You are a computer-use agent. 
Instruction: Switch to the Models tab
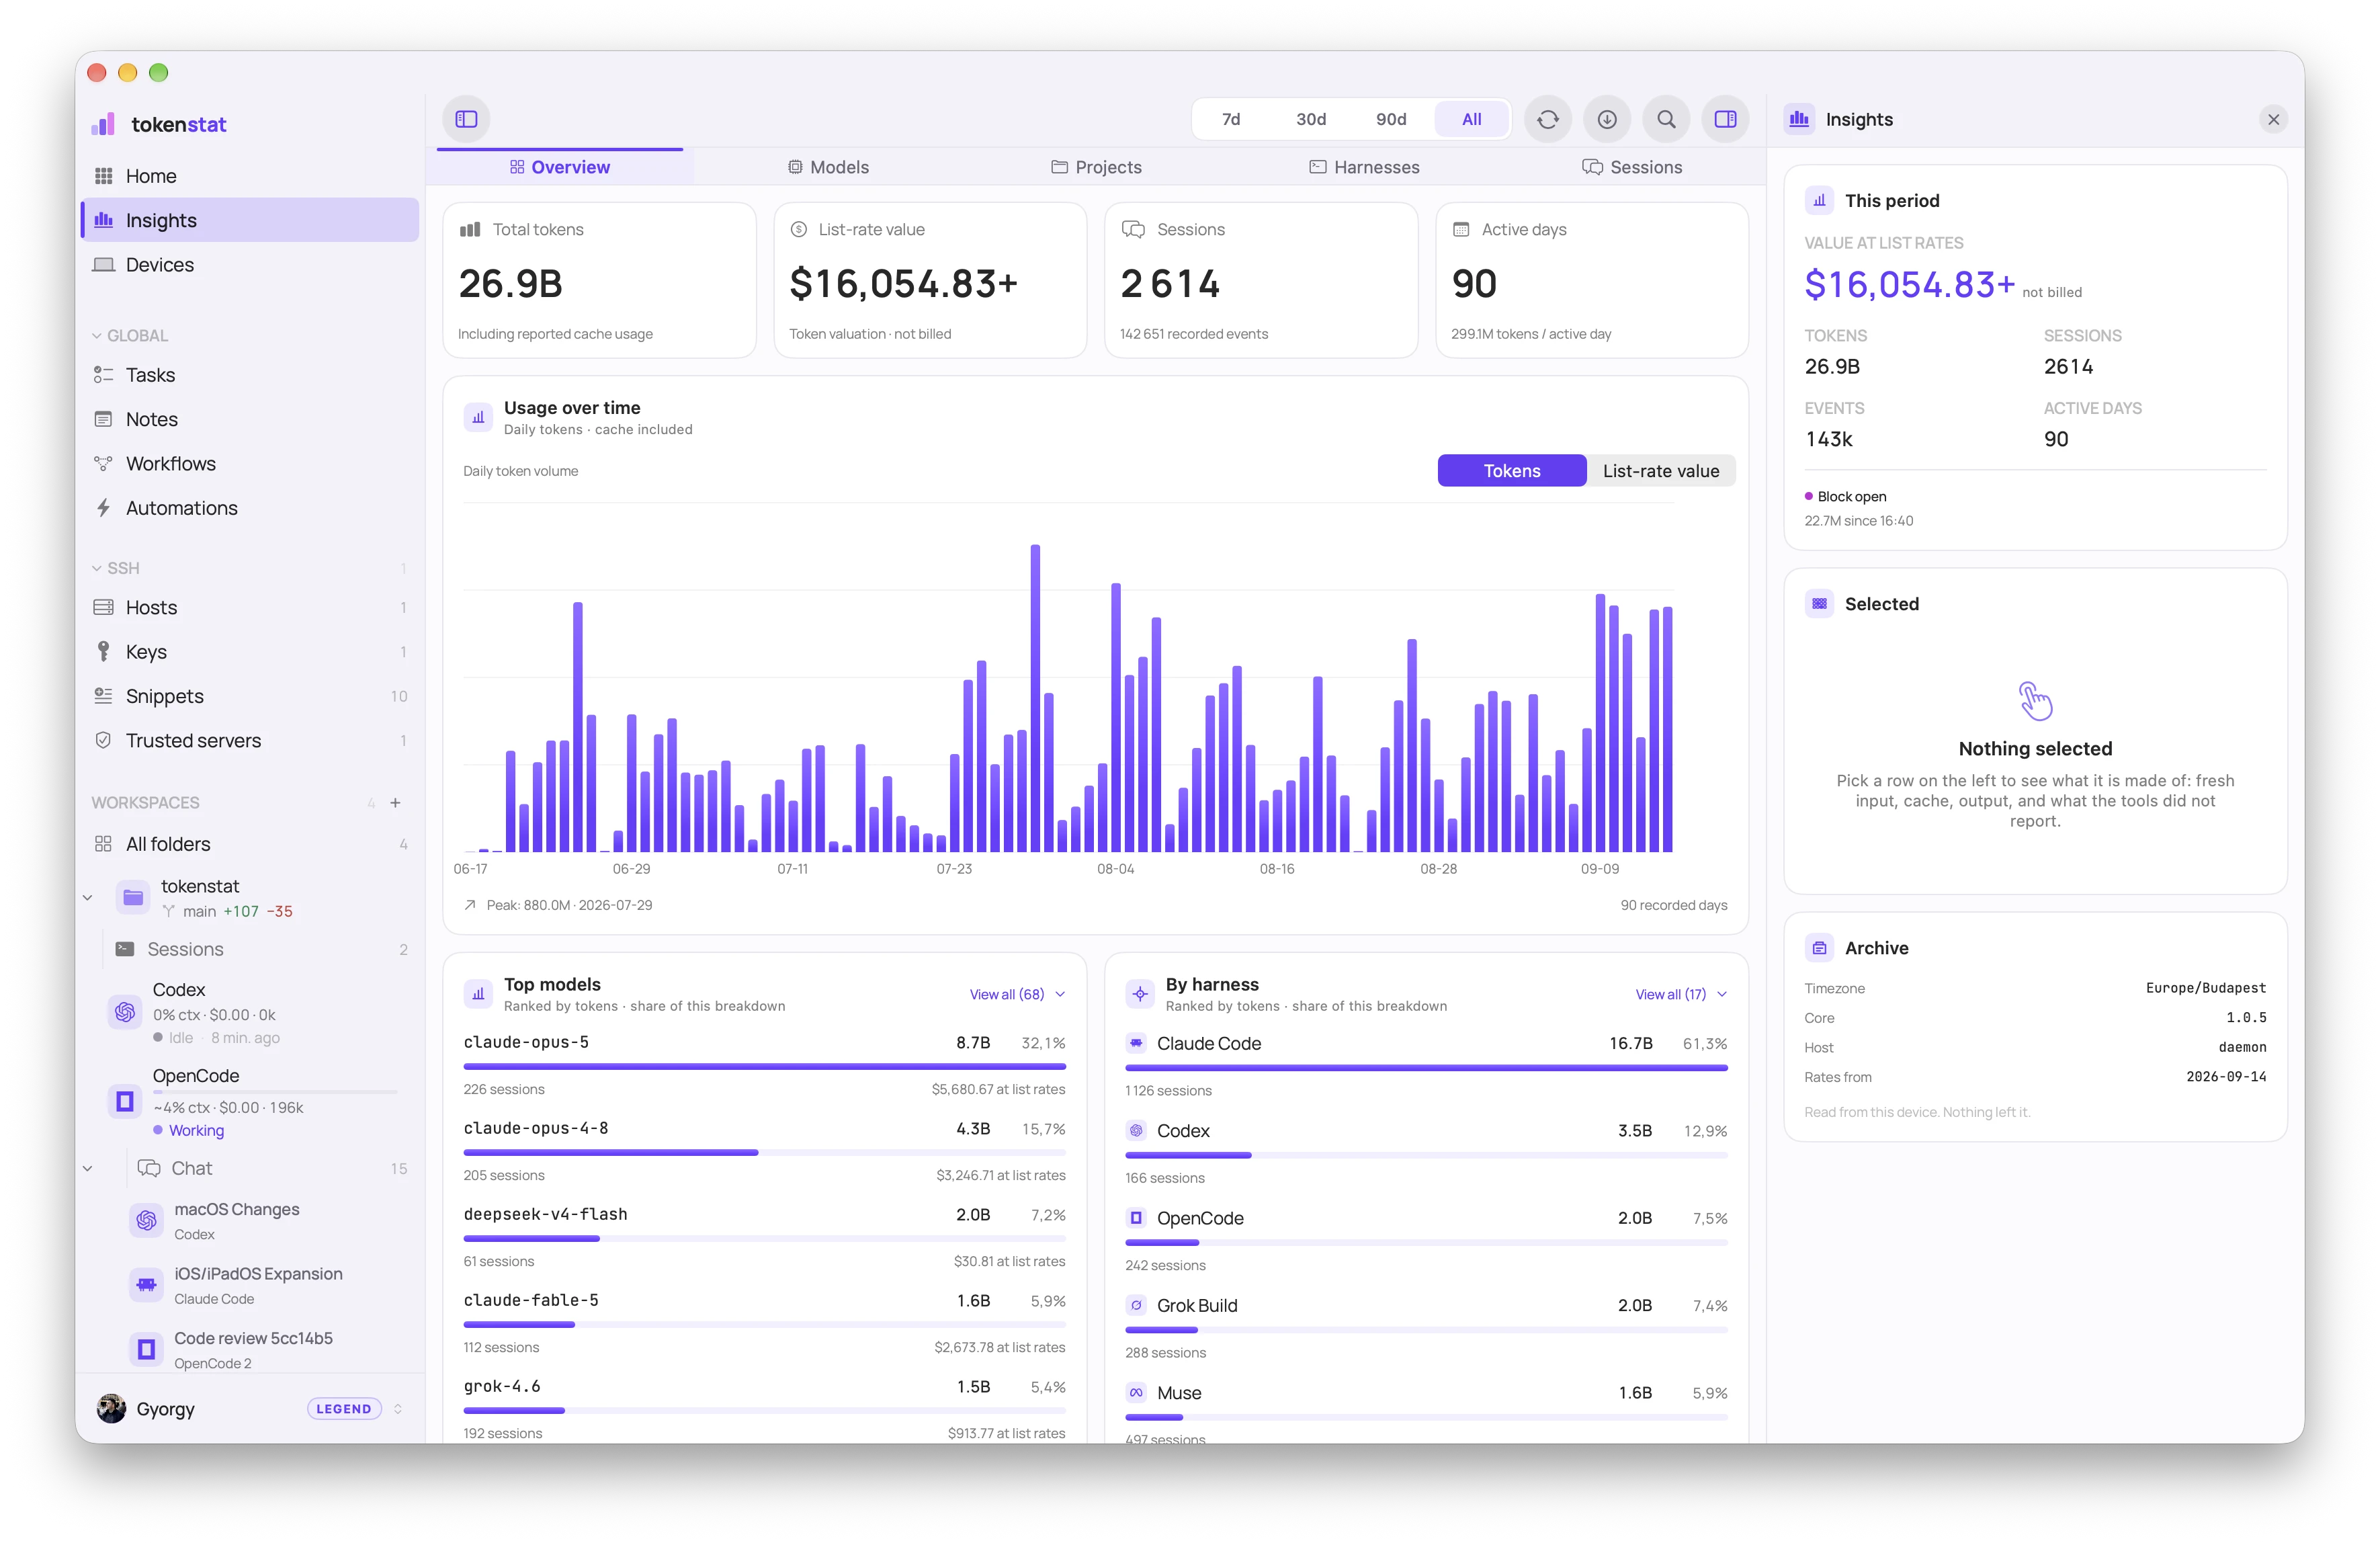click(828, 167)
